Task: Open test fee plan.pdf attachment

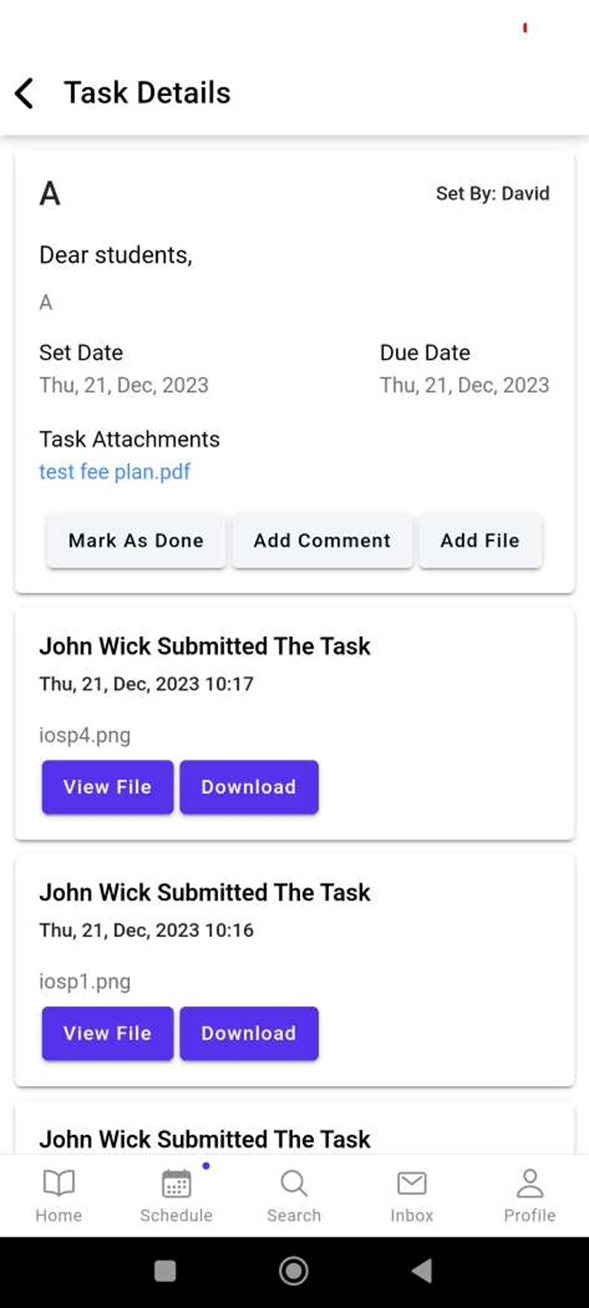Action: (x=115, y=471)
